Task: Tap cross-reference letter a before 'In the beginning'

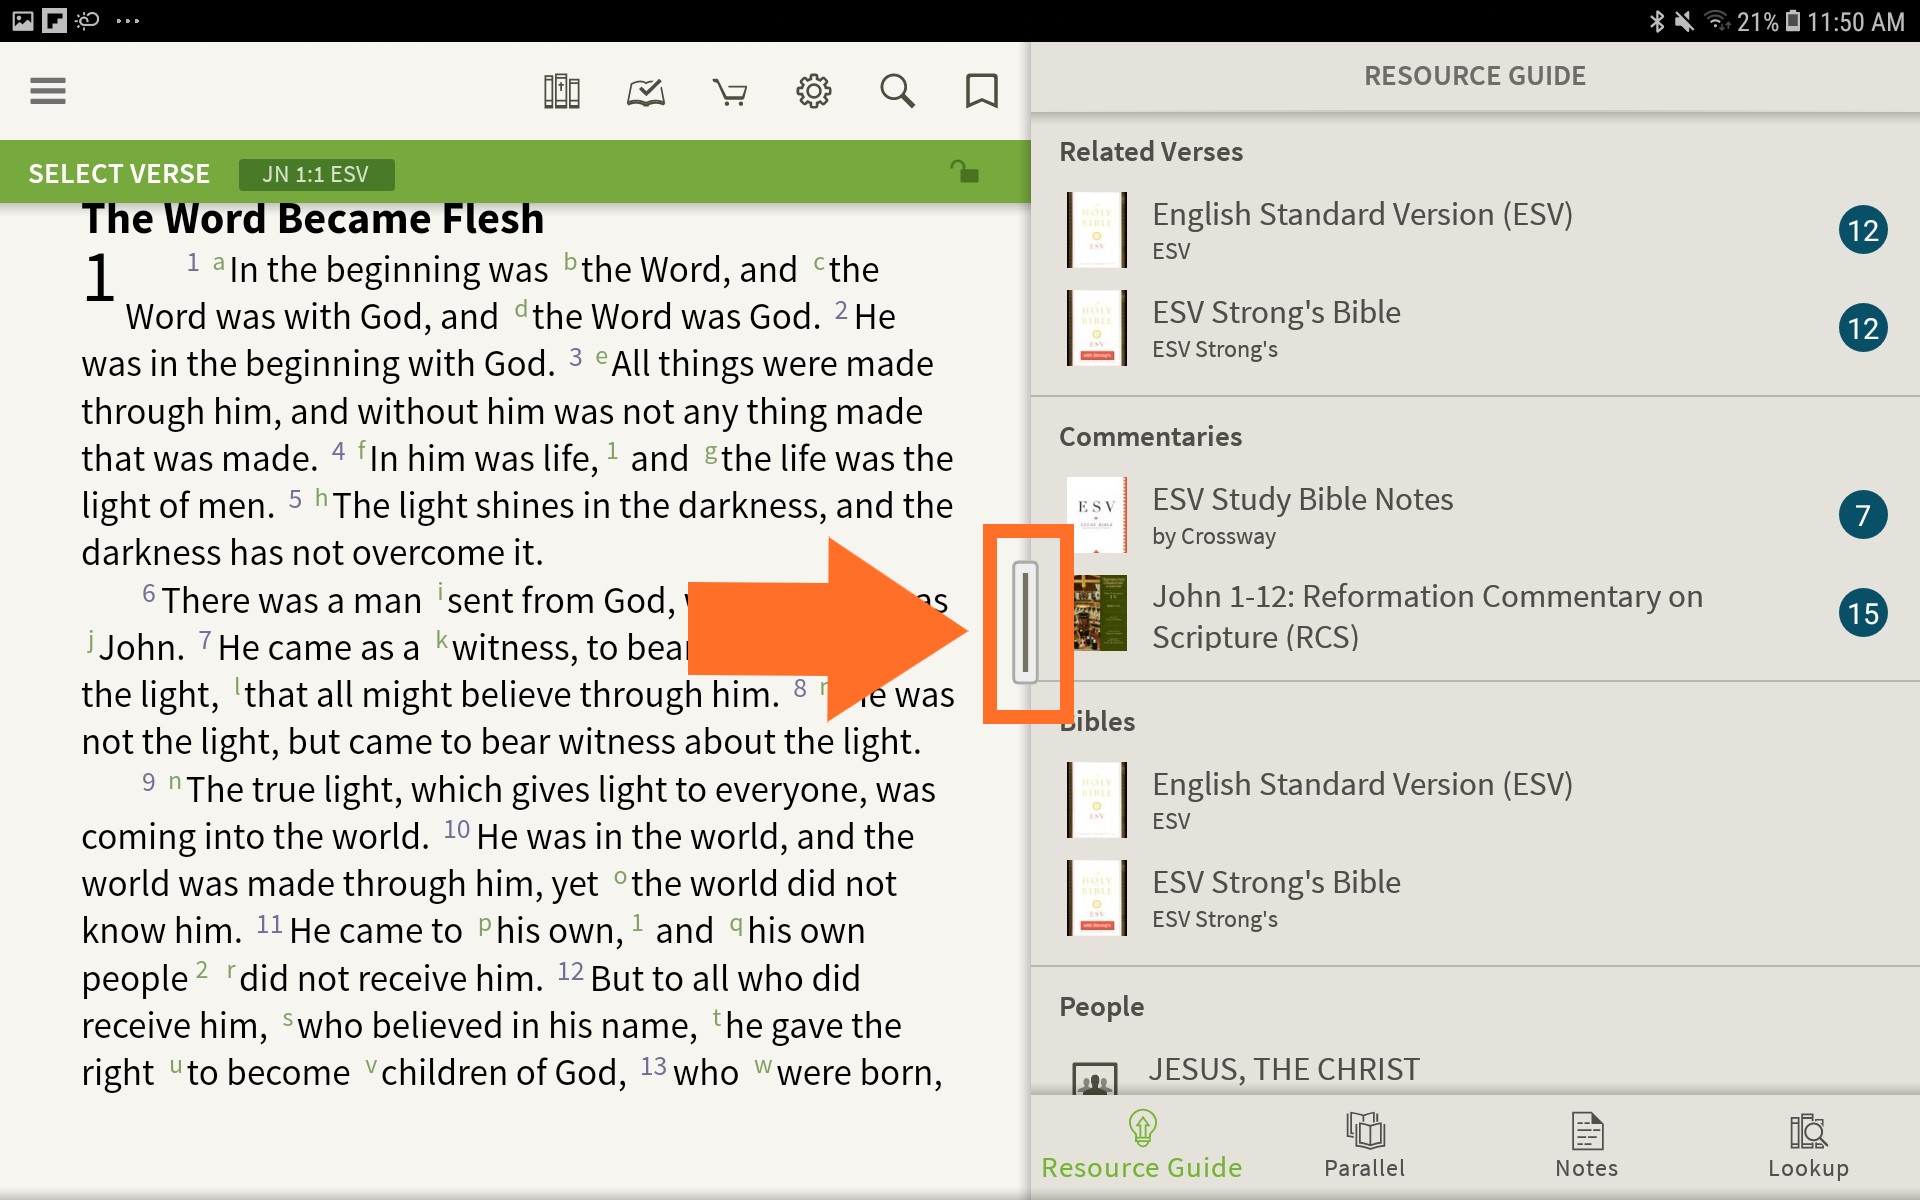Action: tap(219, 262)
